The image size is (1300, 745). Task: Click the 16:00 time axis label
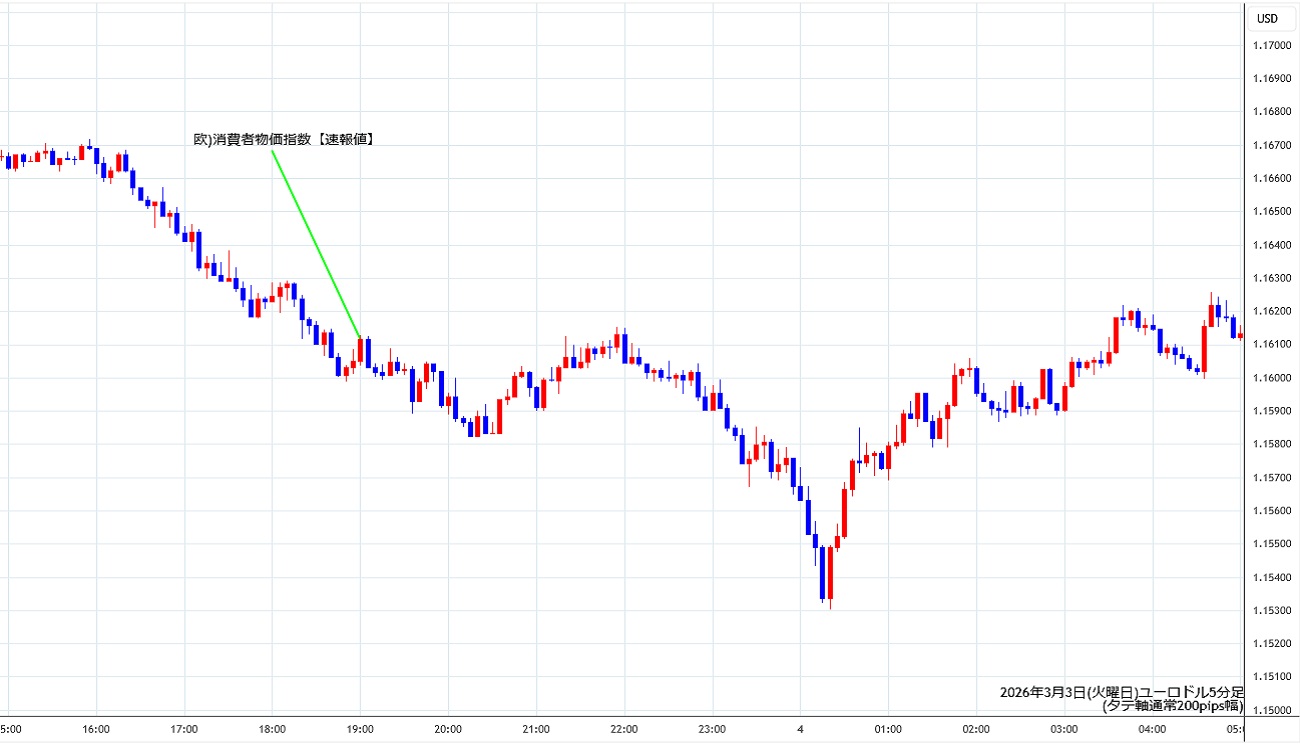coord(96,729)
